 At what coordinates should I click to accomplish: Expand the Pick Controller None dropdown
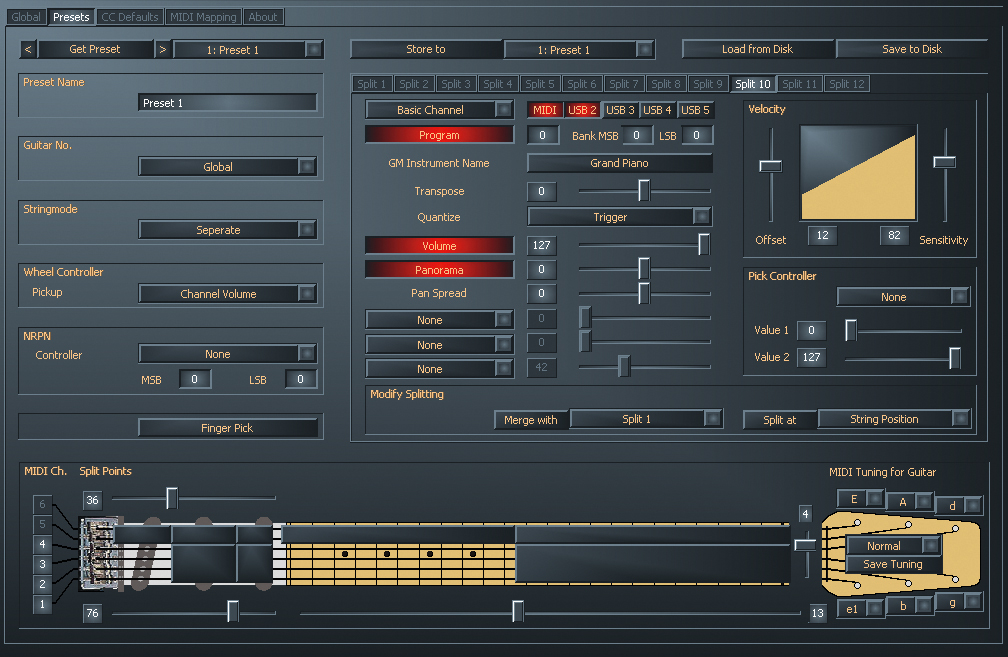(x=903, y=297)
